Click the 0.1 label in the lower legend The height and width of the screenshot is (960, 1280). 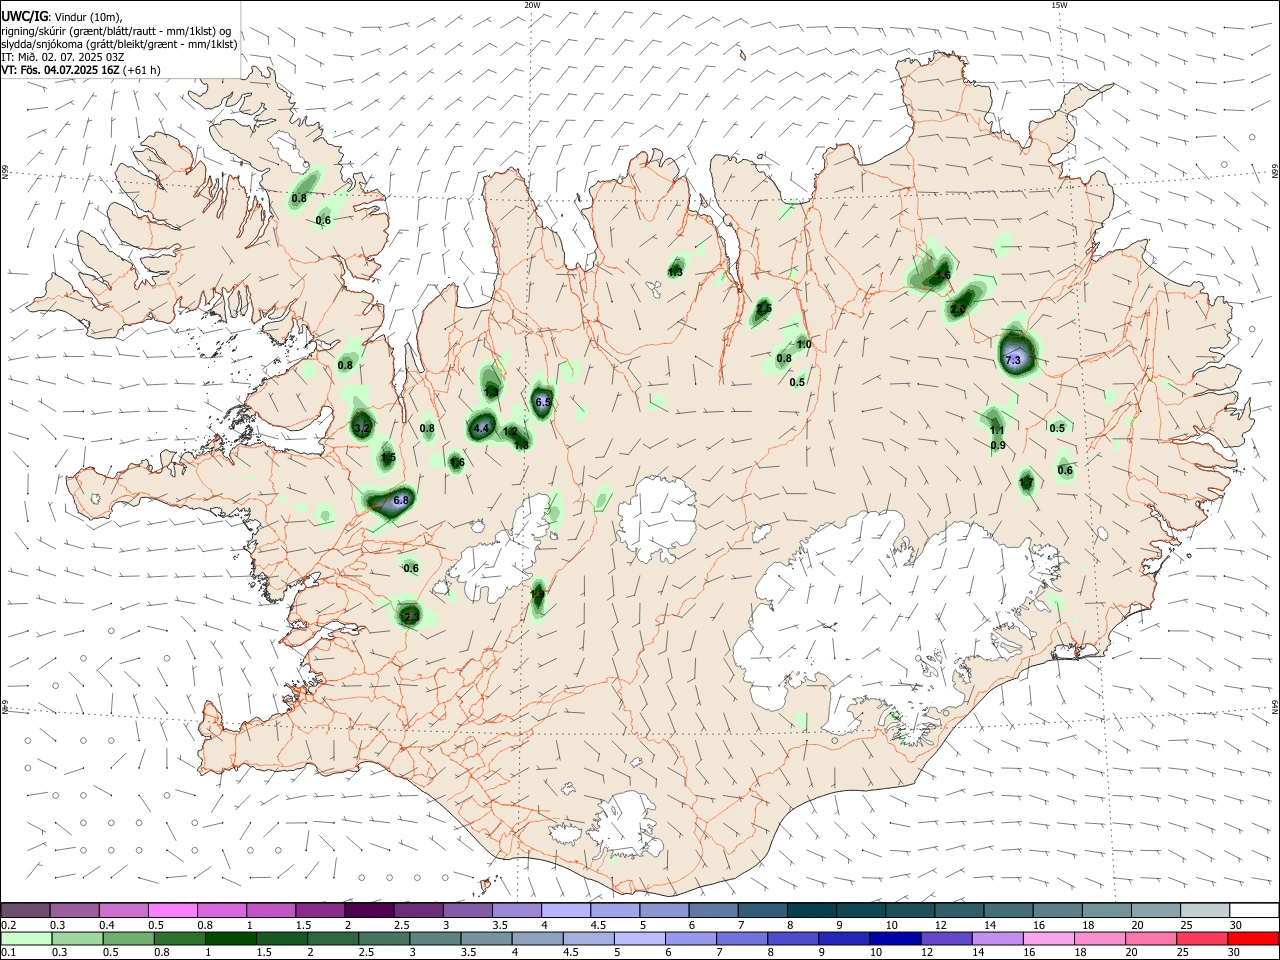9,953
